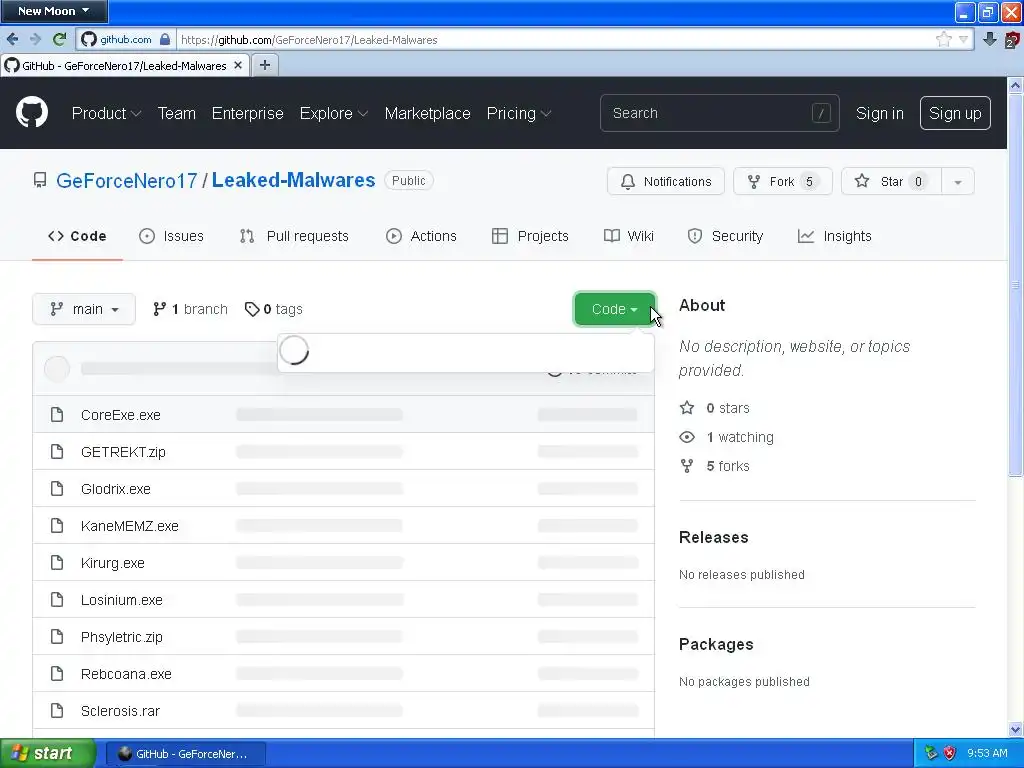
Task: Click file icon beside Rebcoana.exe
Action: coord(57,673)
